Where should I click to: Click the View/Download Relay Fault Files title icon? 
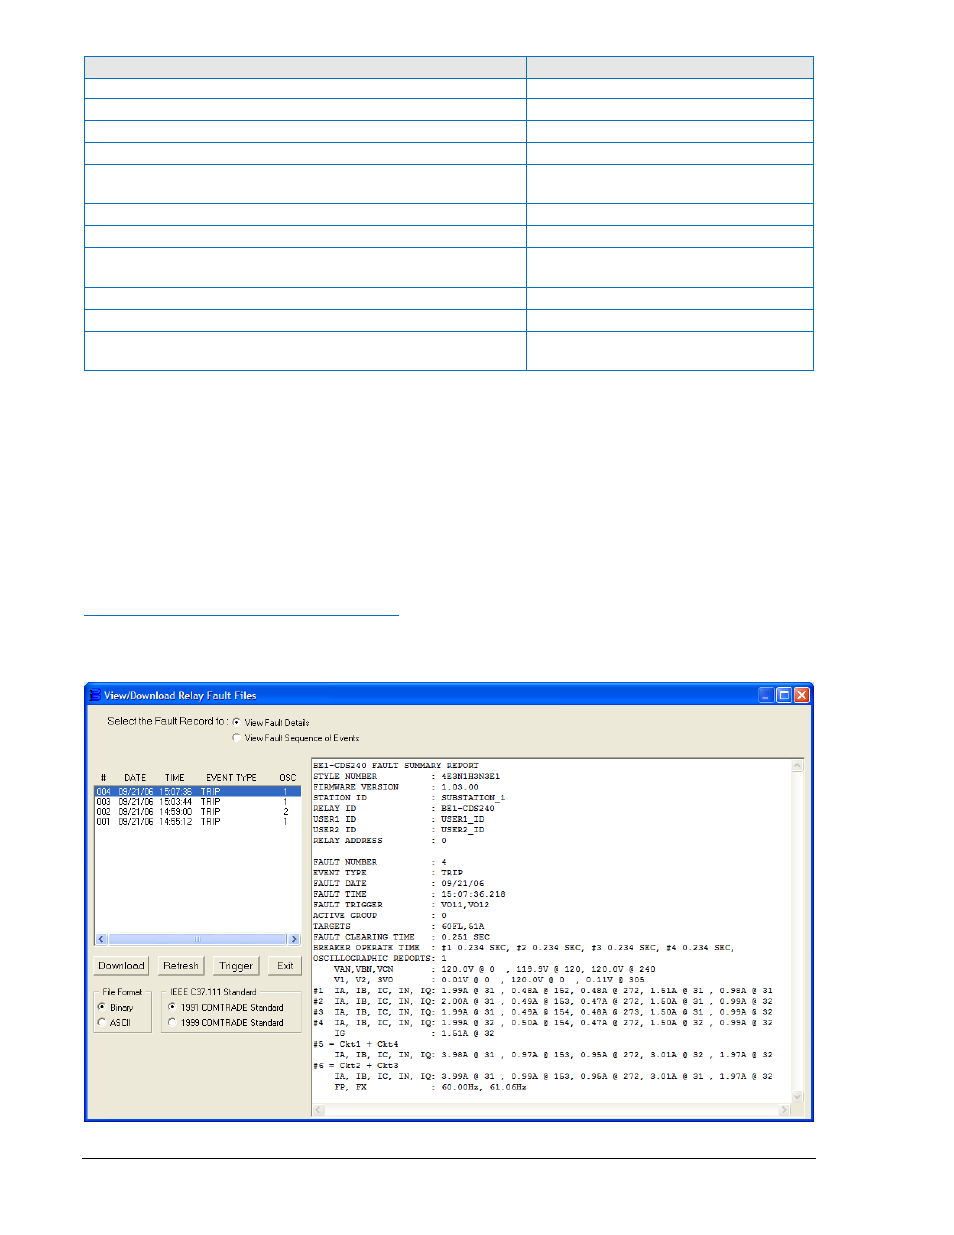tap(94, 695)
